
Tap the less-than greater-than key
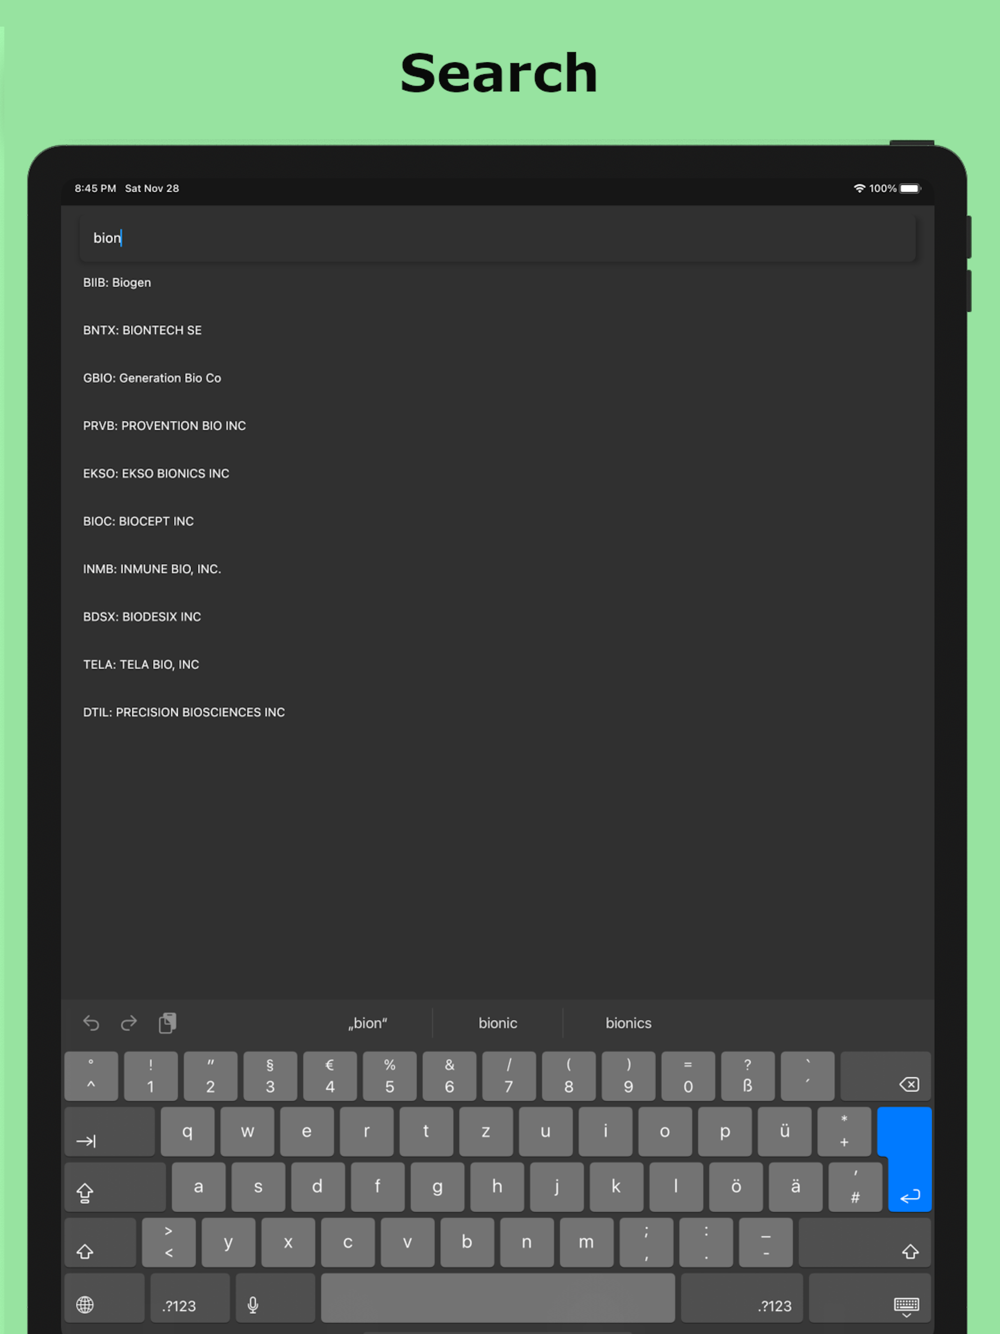[168, 1242]
